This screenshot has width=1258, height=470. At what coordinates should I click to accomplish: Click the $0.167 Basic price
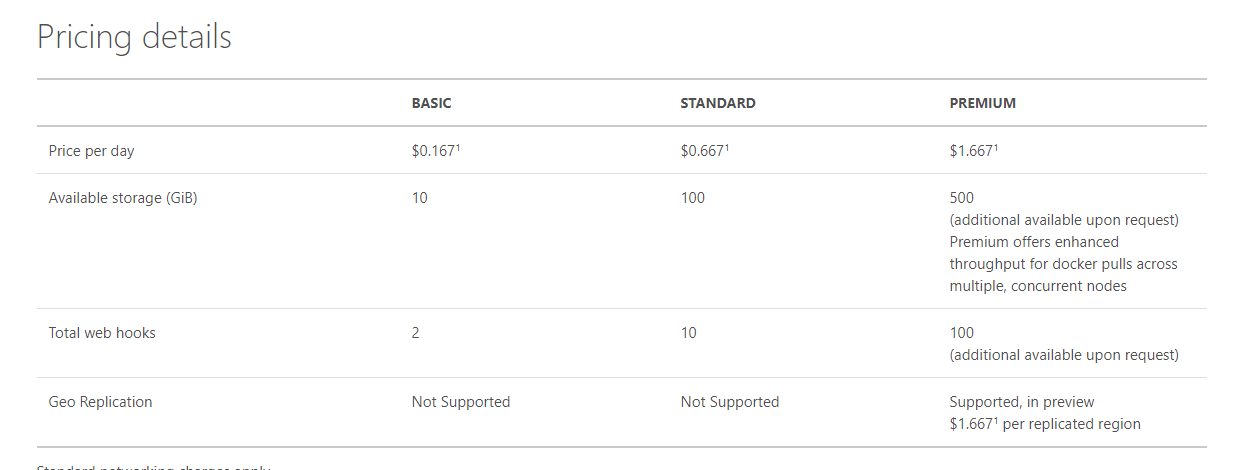(x=435, y=151)
